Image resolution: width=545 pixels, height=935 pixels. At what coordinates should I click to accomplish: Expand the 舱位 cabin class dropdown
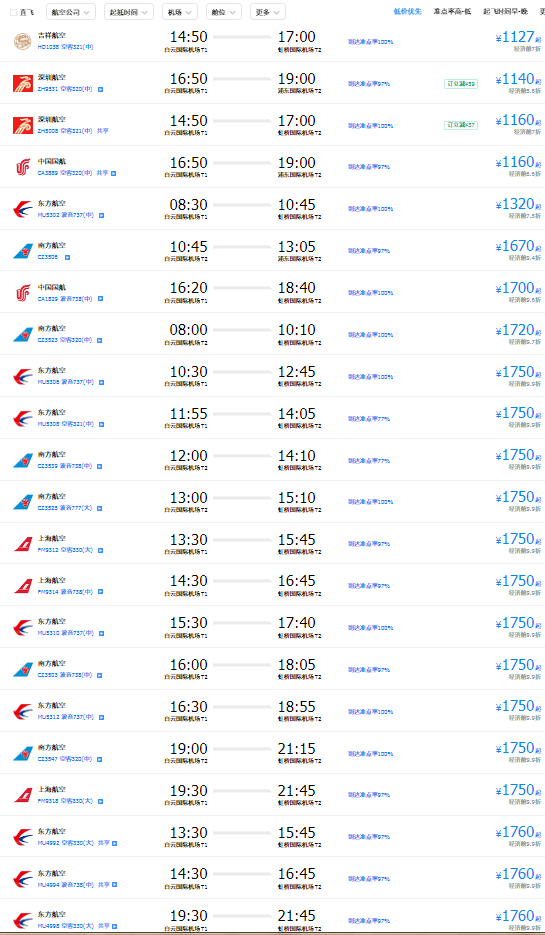[224, 11]
